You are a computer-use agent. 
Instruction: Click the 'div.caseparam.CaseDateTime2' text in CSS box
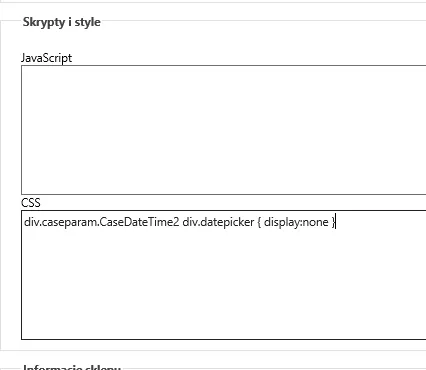coord(102,222)
